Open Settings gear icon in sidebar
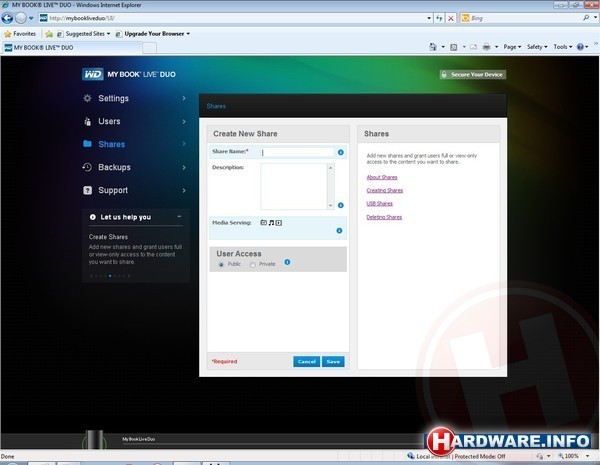This screenshot has height=465, width=600. point(87,98)
